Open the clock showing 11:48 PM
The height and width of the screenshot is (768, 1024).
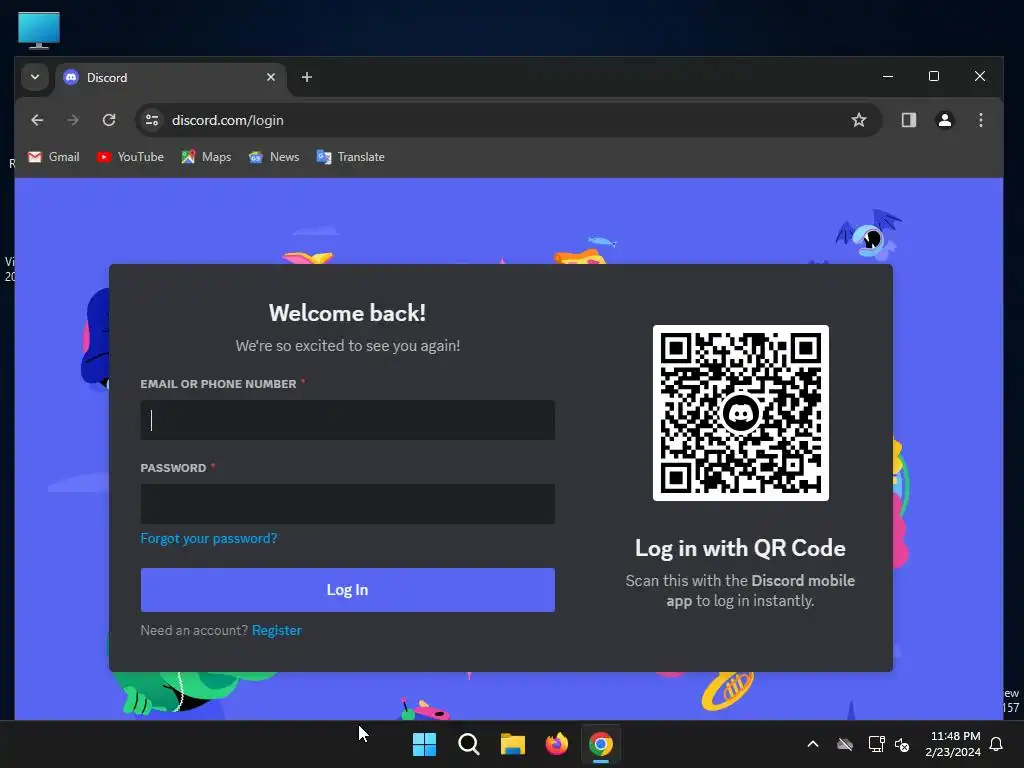(953, 744)
